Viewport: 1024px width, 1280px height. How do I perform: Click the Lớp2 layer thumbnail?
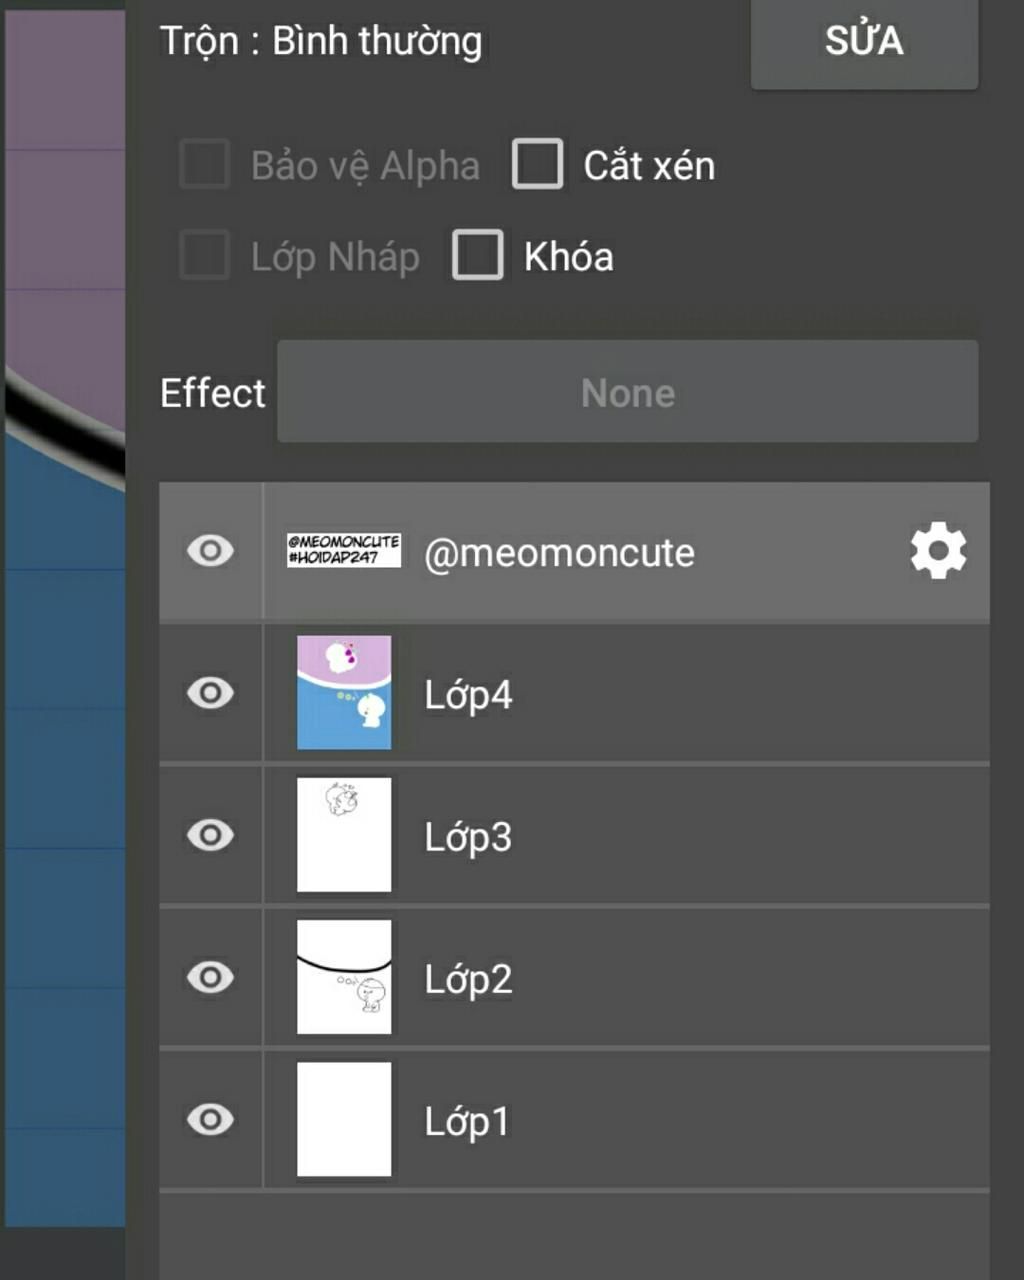[344, 977]
